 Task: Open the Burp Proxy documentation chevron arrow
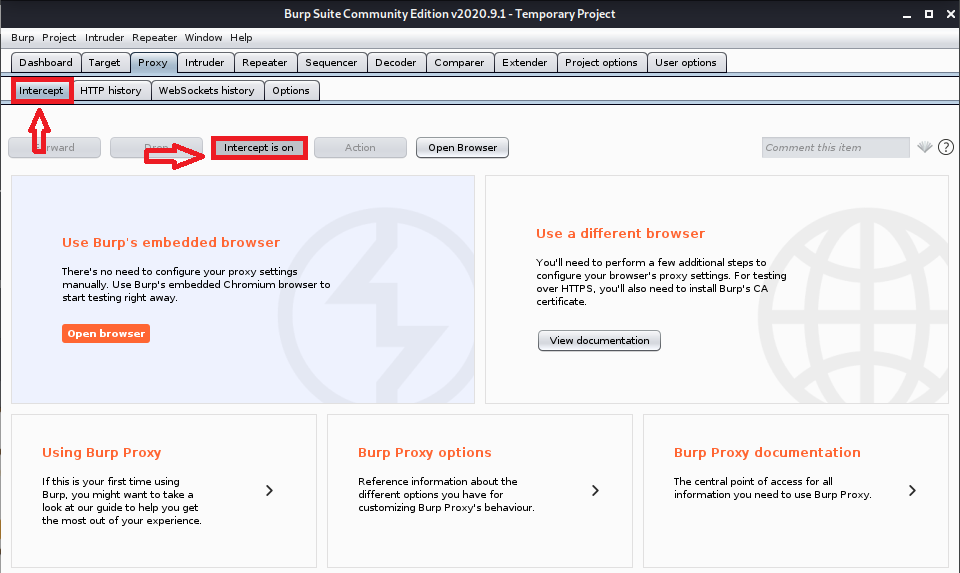click(x=912, y=490)
